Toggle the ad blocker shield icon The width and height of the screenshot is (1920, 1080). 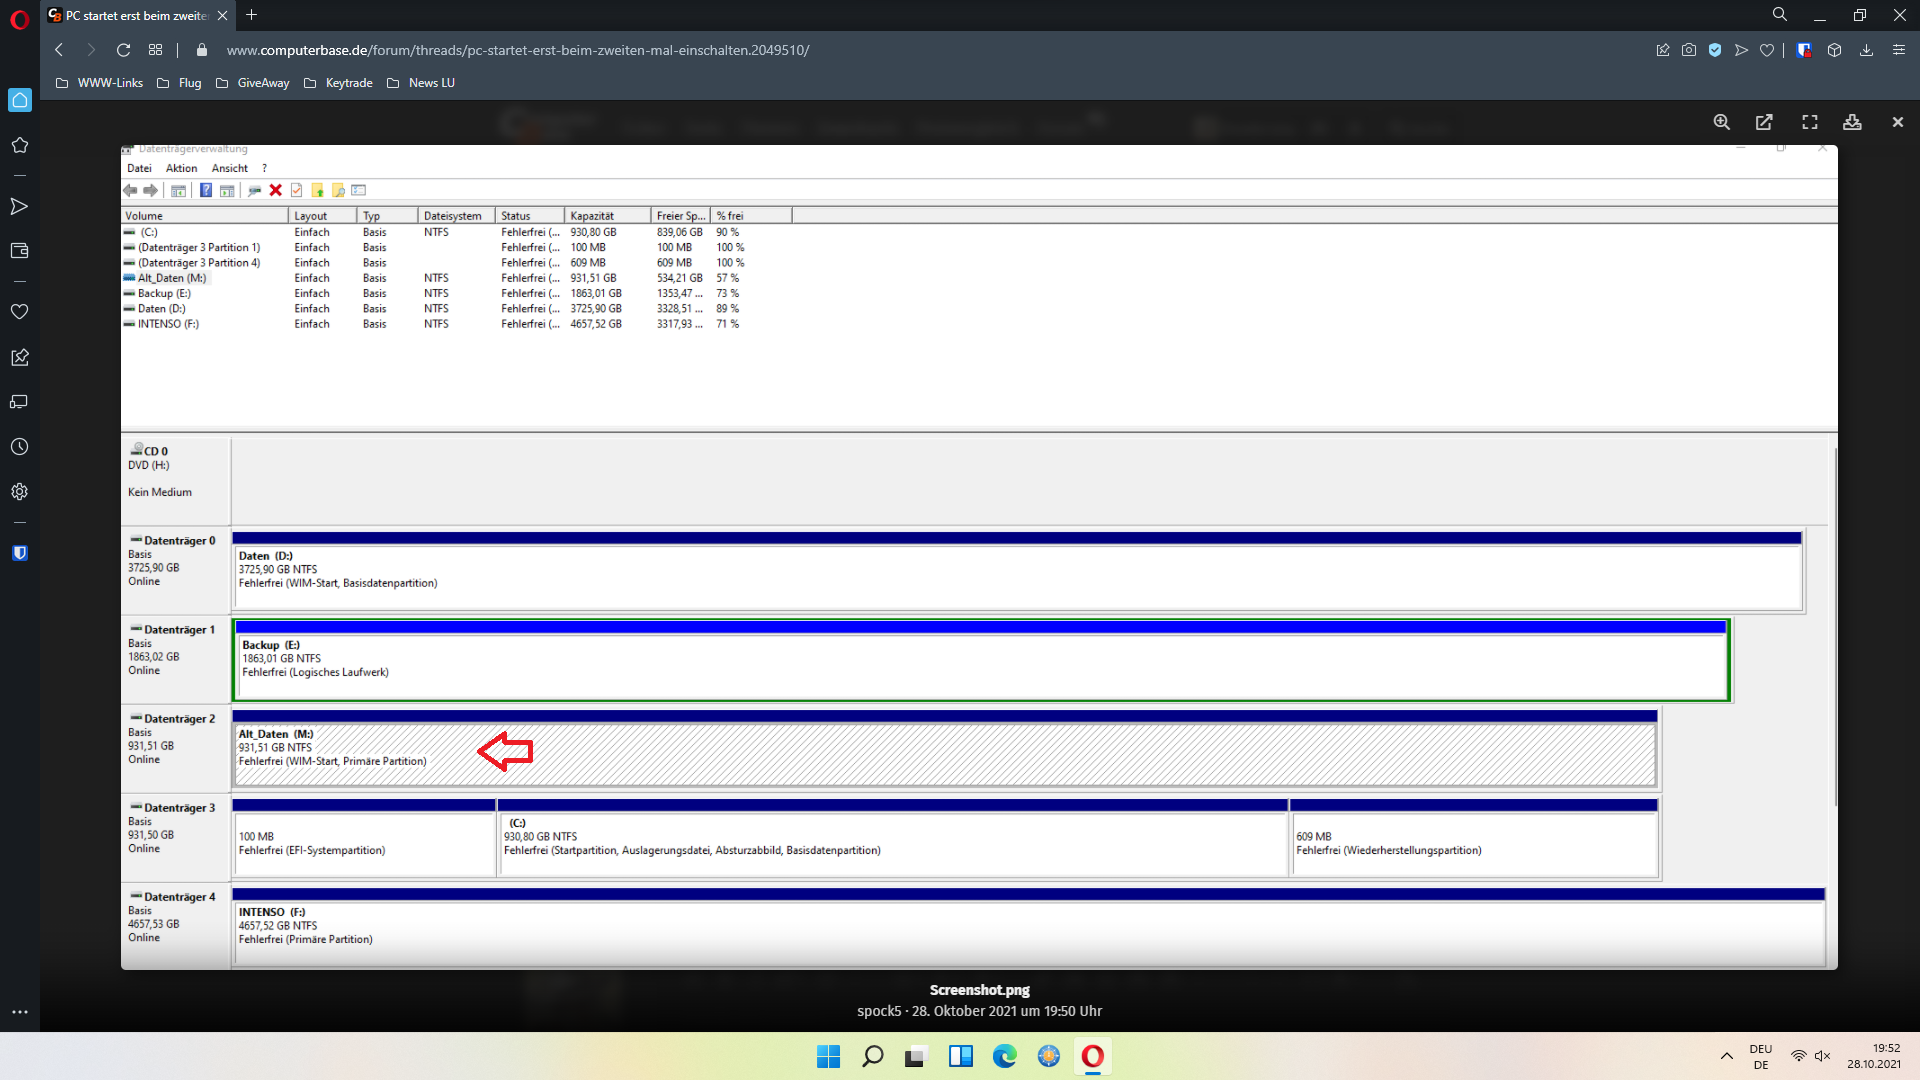(x=1715, y=50)
